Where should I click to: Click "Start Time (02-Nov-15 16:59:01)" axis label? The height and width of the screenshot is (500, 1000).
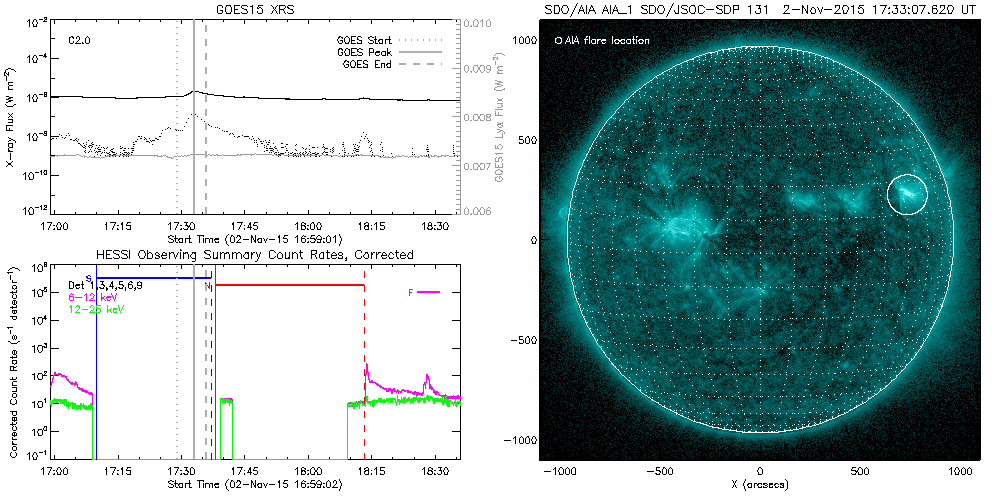coord(255,240)
